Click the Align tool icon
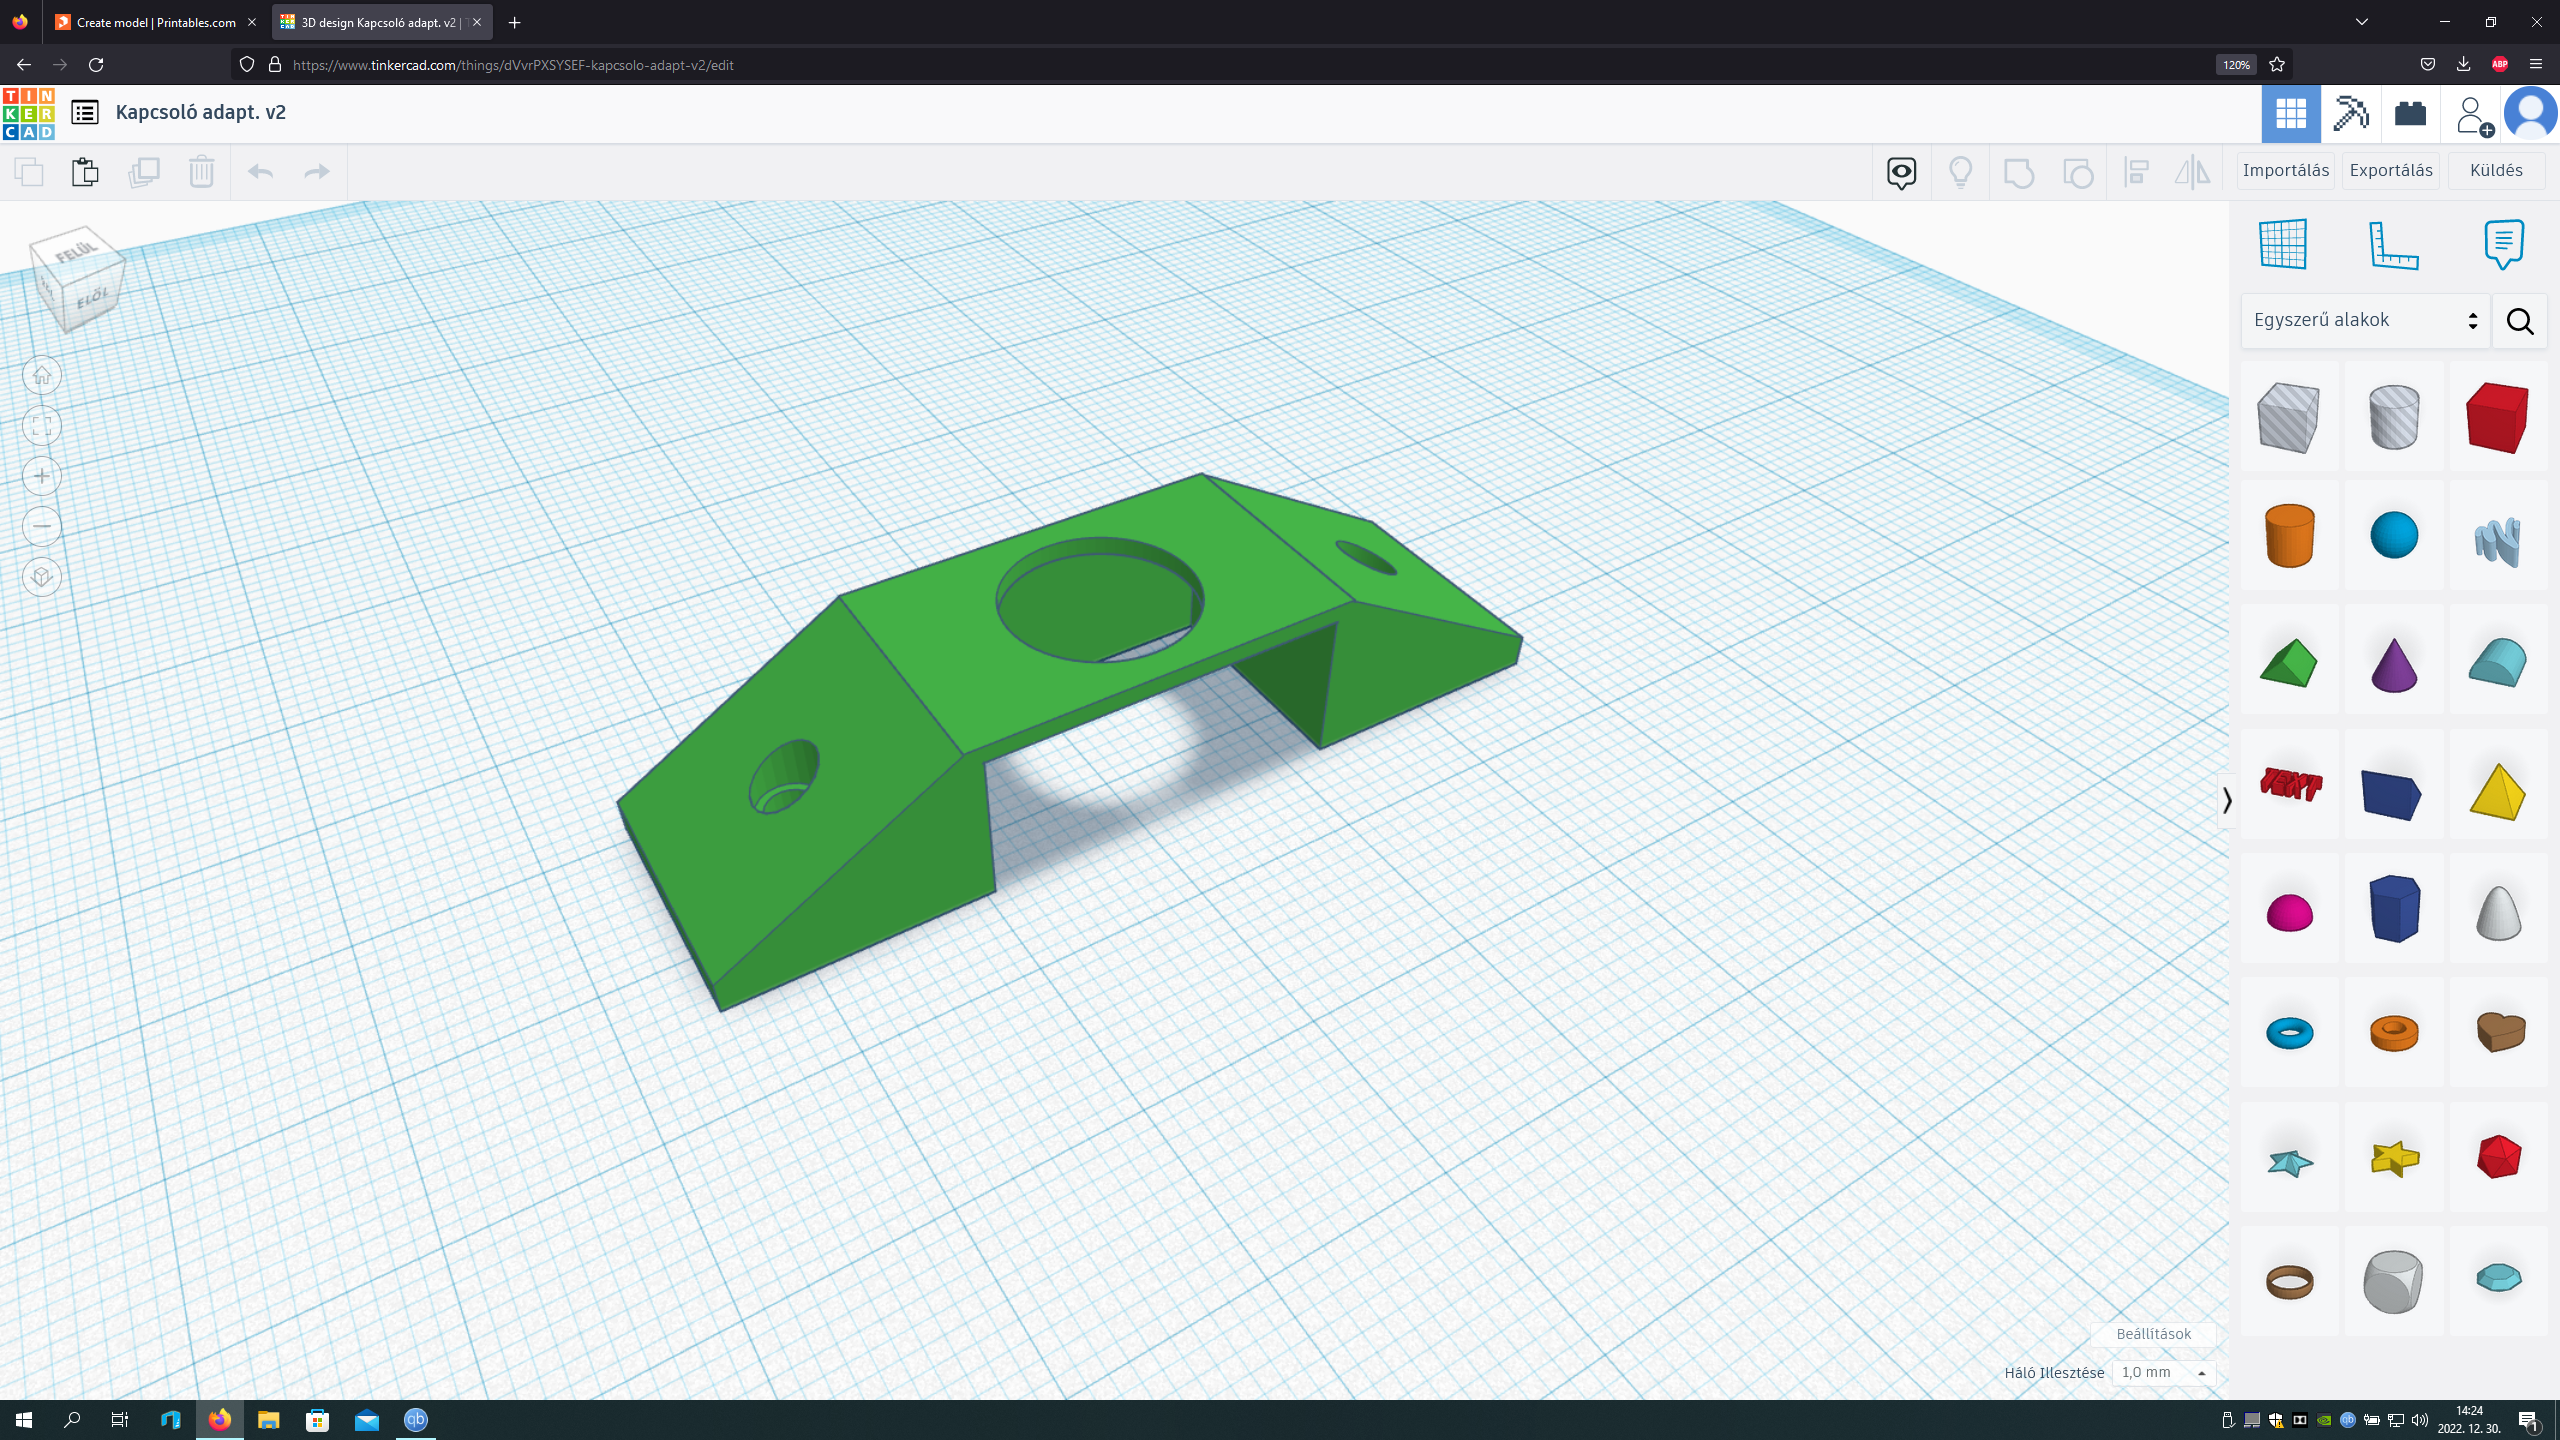 pyautogui.click(x=2136, y=172)
